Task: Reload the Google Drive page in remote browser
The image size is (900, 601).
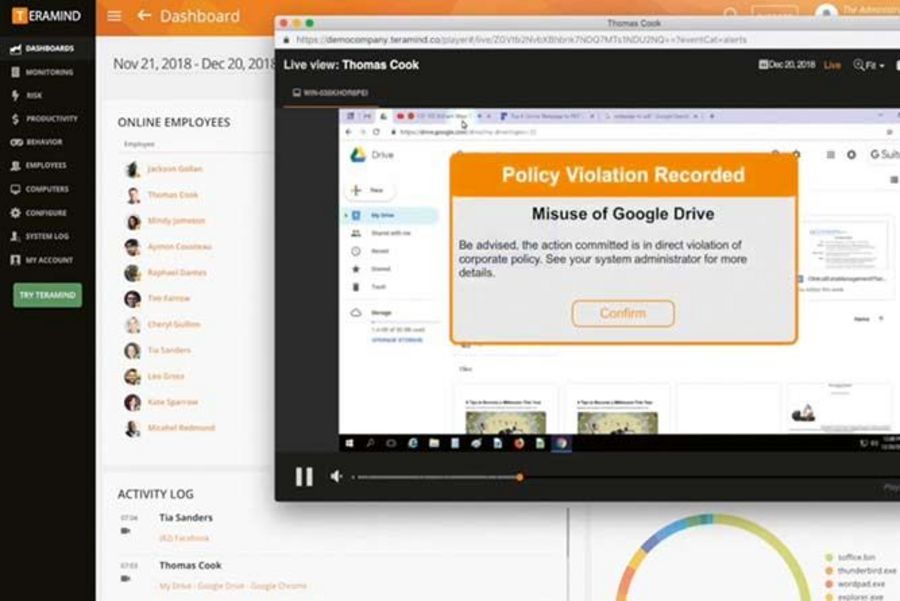Action: pos(377,132)
